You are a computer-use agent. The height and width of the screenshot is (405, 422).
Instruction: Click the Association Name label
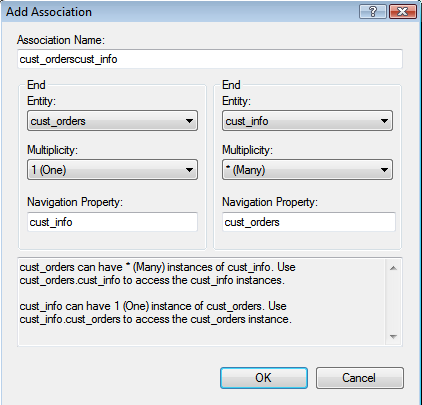(61, 40)
